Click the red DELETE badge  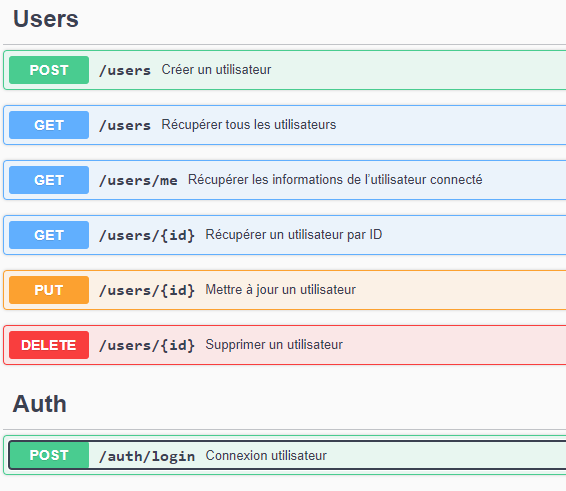click(x=49, y=345)
